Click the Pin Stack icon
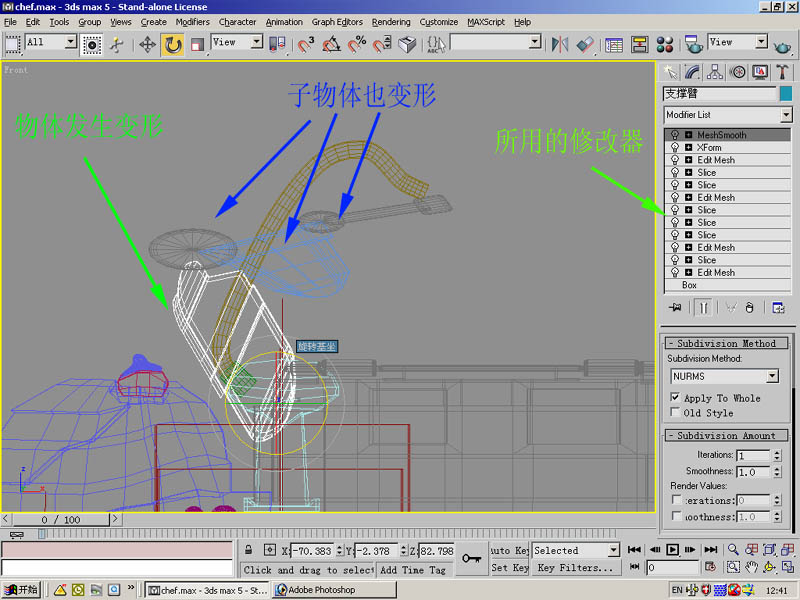The width and height of the screenshot is (800, 600). [x=675, y=308]
